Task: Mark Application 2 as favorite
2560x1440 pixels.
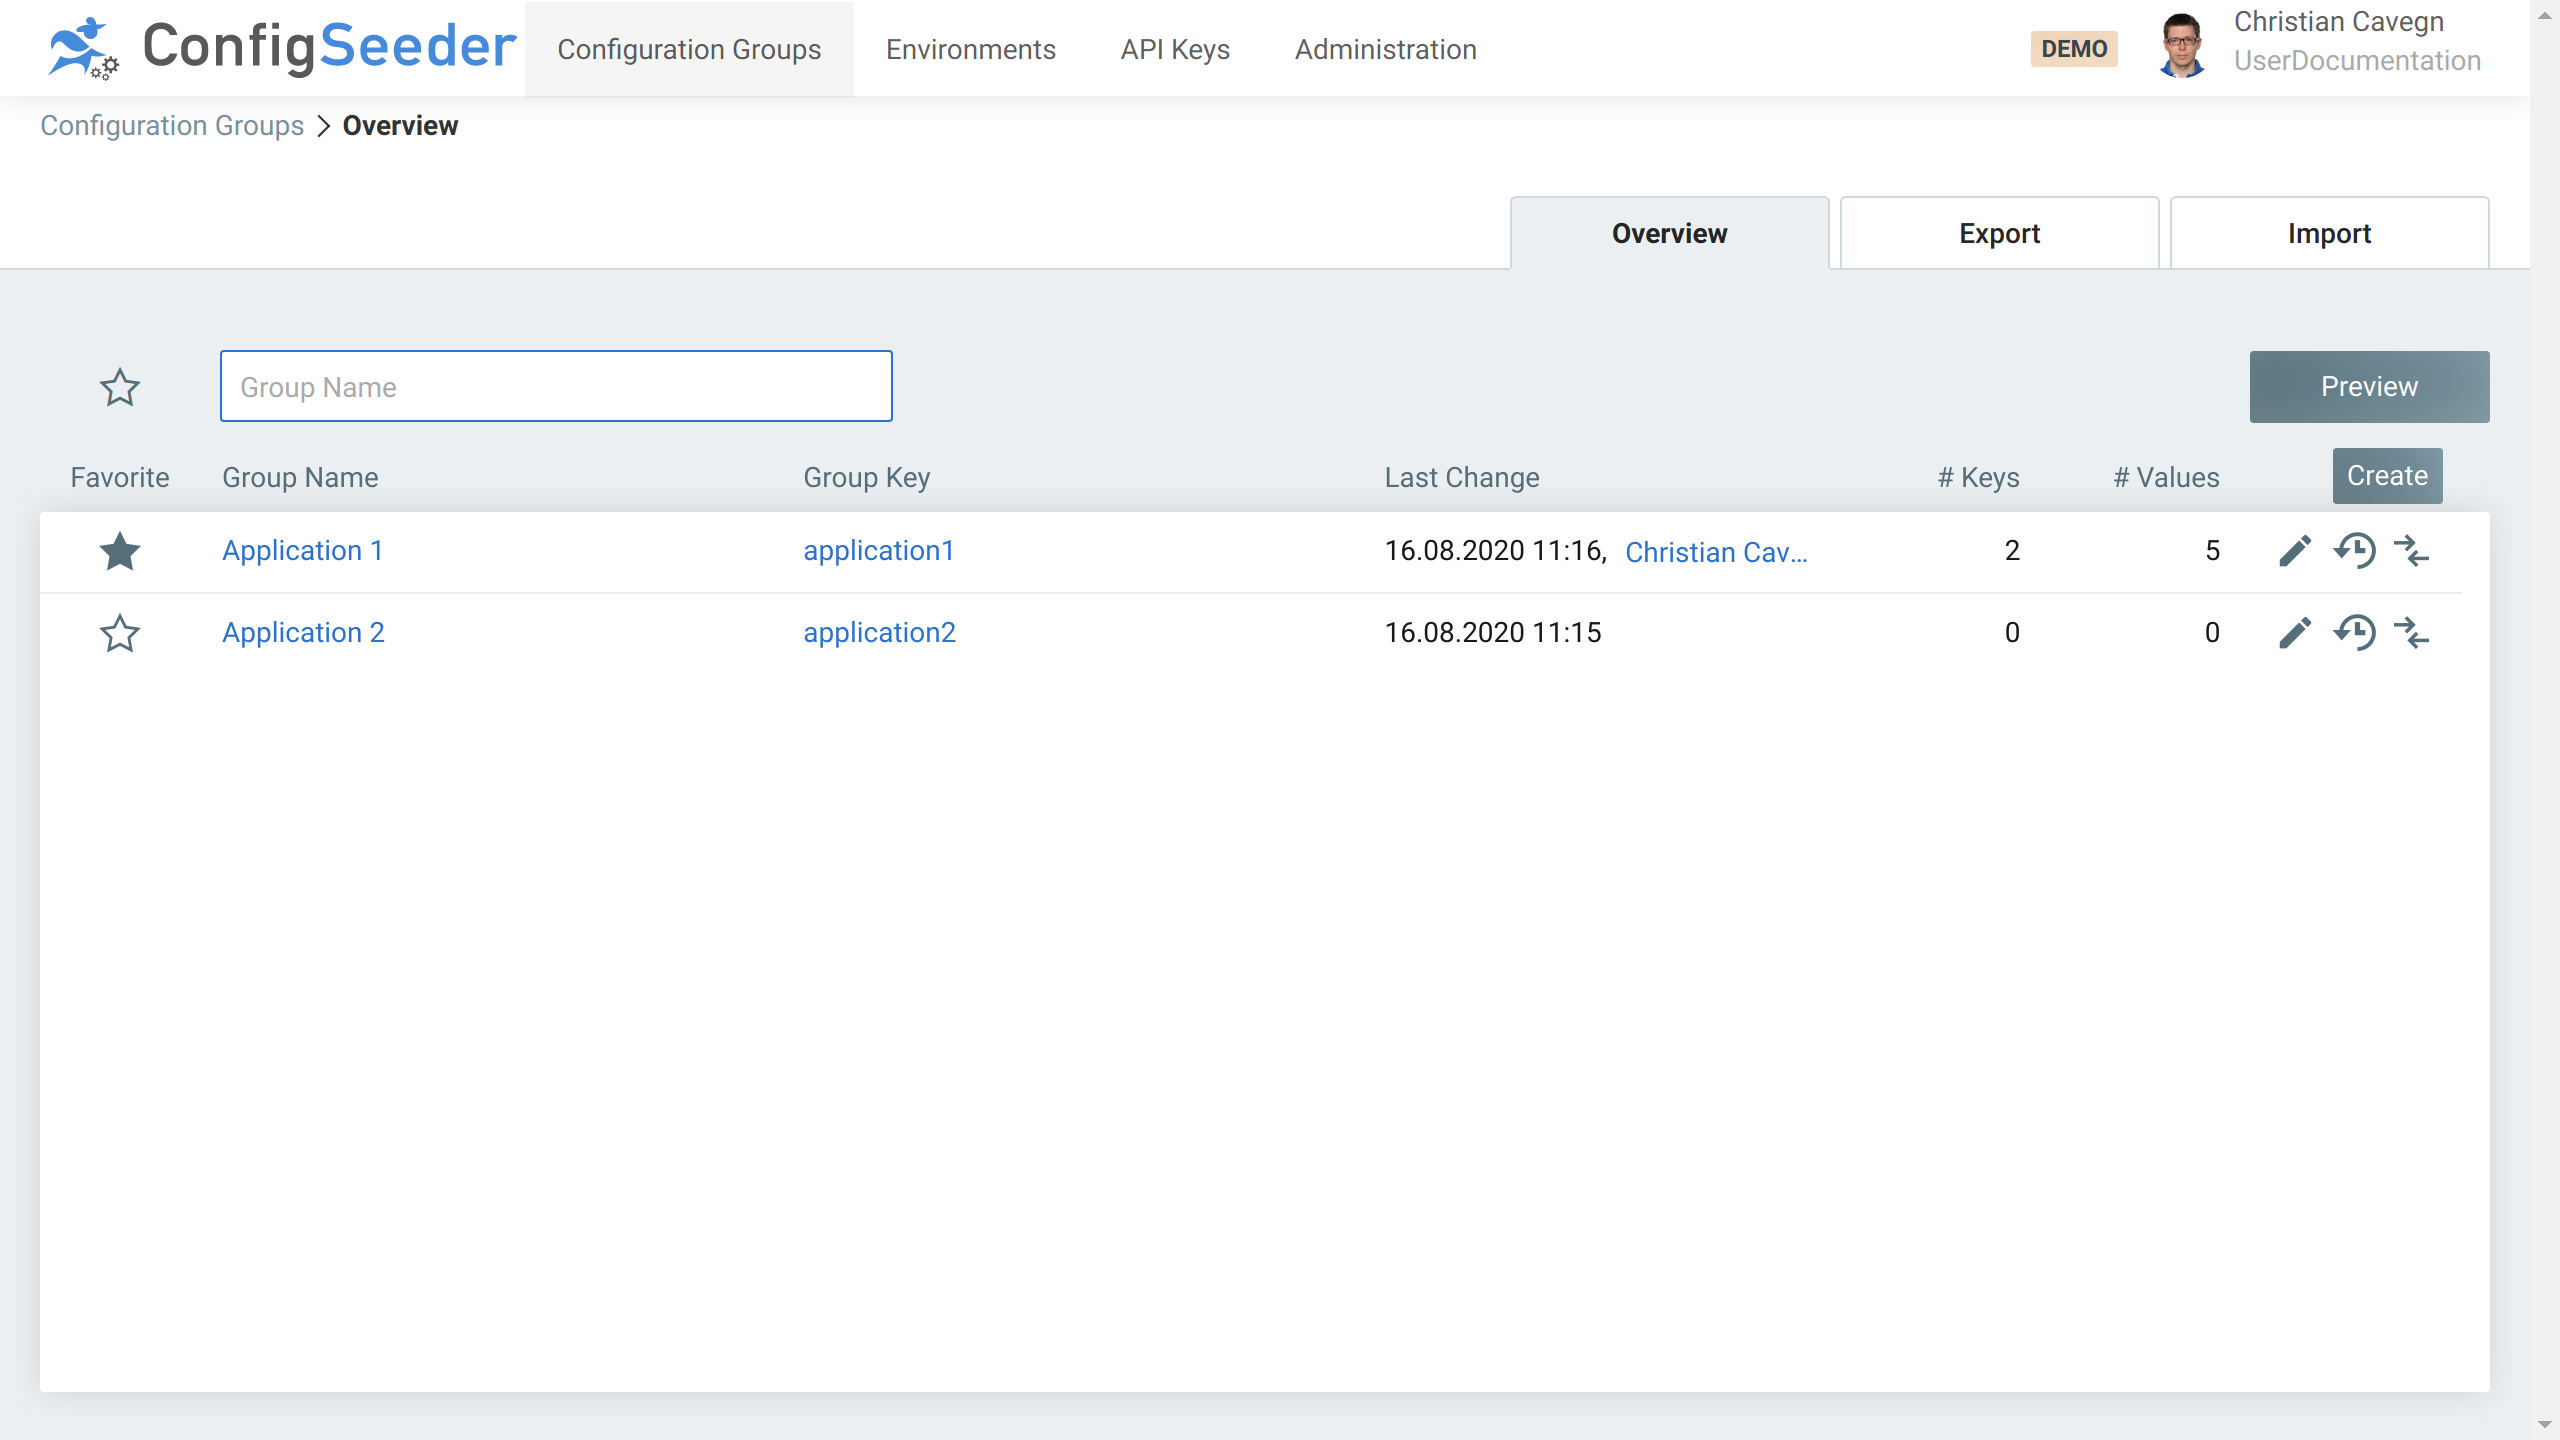Action: tap(120, 632)
